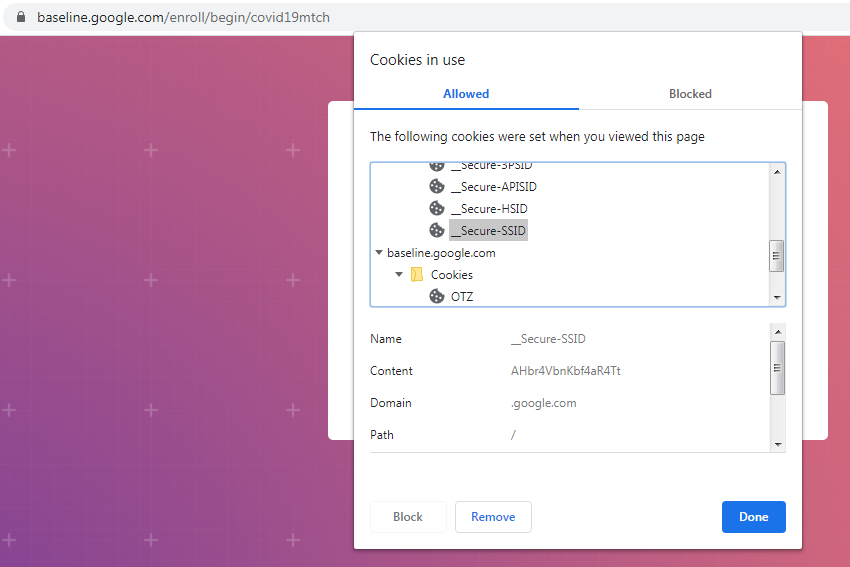Click the cookie details pane's scroll down arrow
850x567 pixels.
777,444
